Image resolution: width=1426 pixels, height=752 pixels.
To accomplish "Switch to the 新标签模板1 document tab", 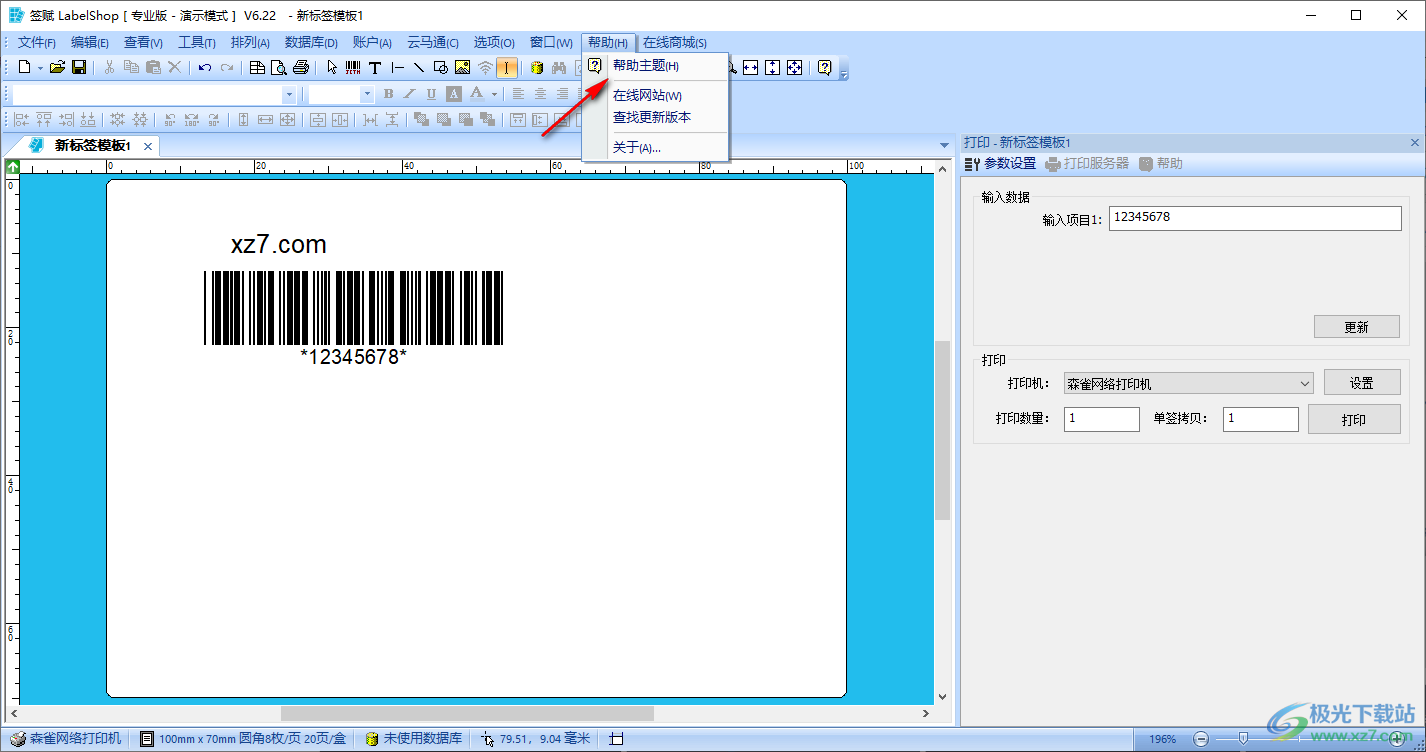I will (x=92, y=146).
